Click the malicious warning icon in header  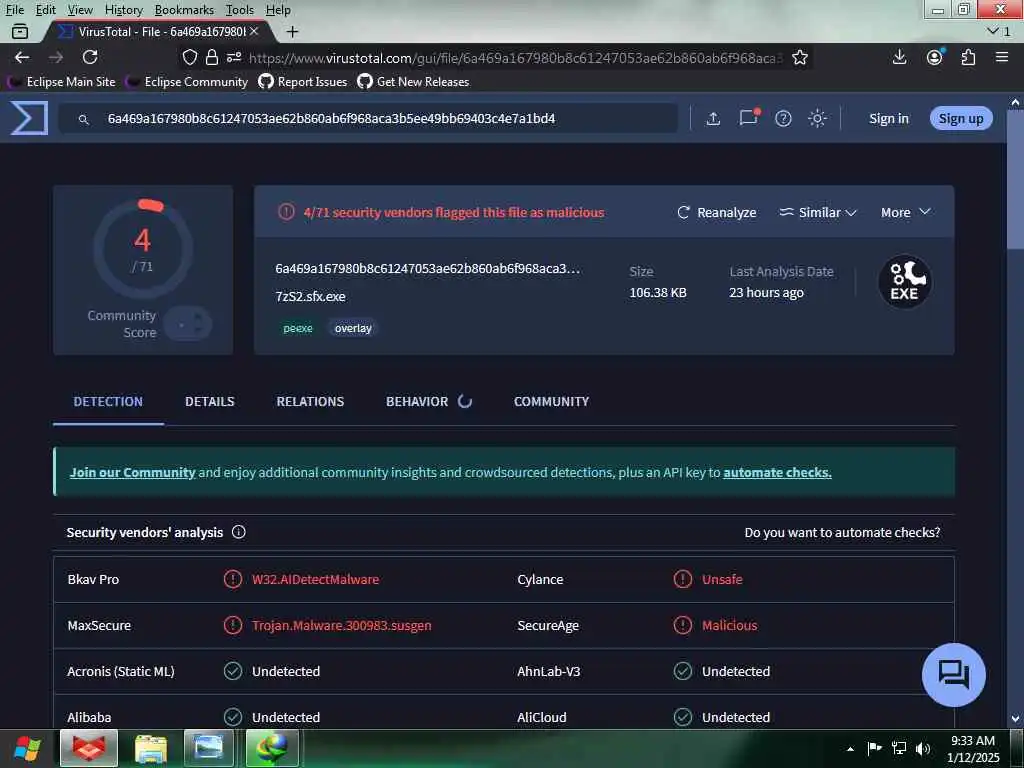tap(286, 212)
